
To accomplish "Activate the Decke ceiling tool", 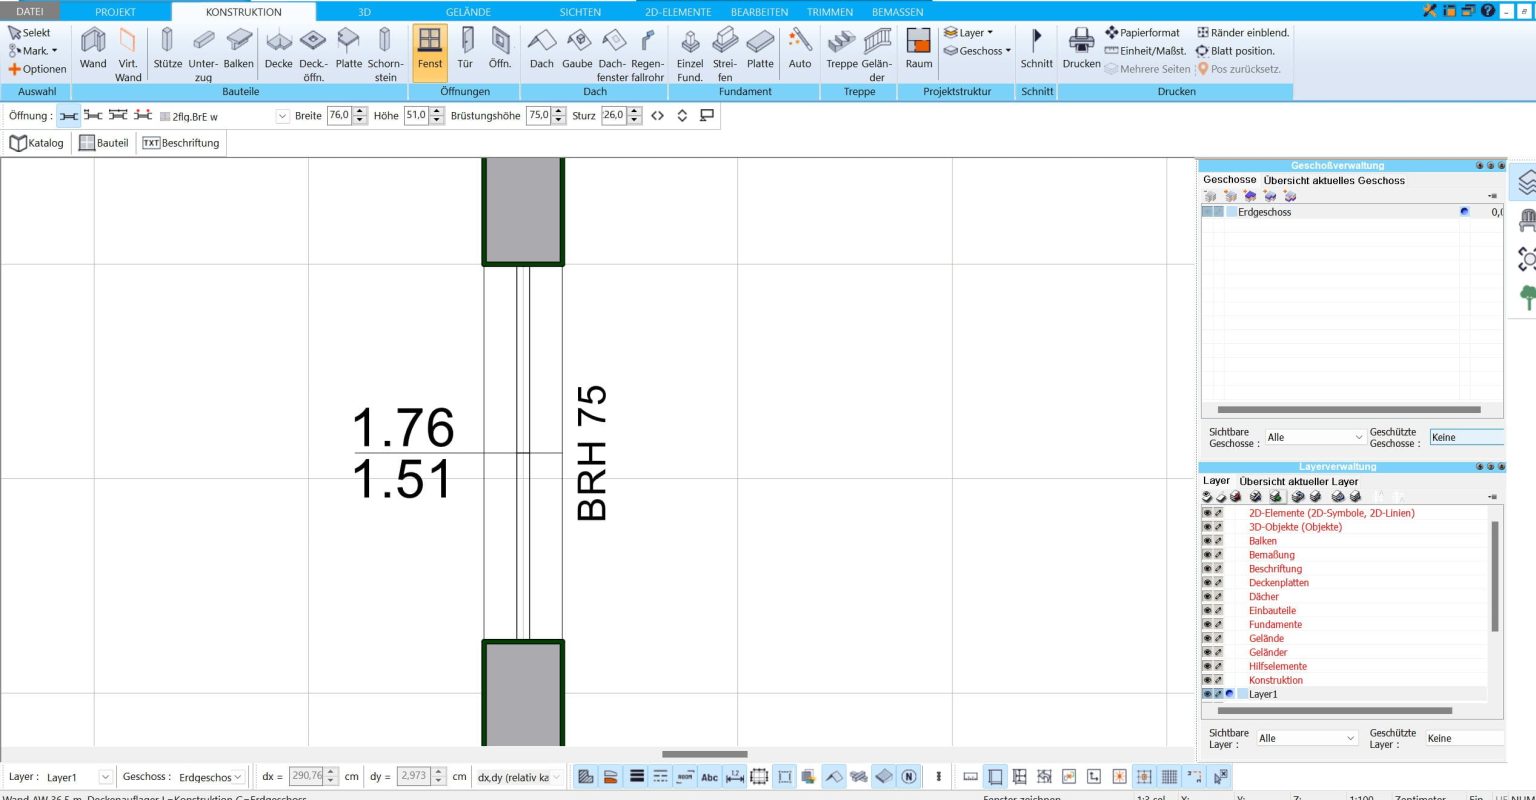I will 278,50.
